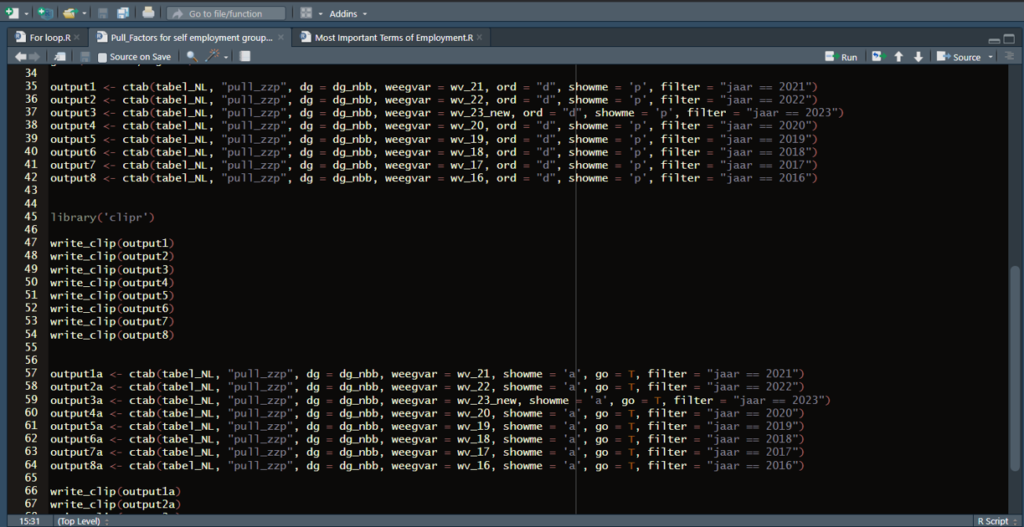Click the Save All documents icon

(x=122, y=13)
